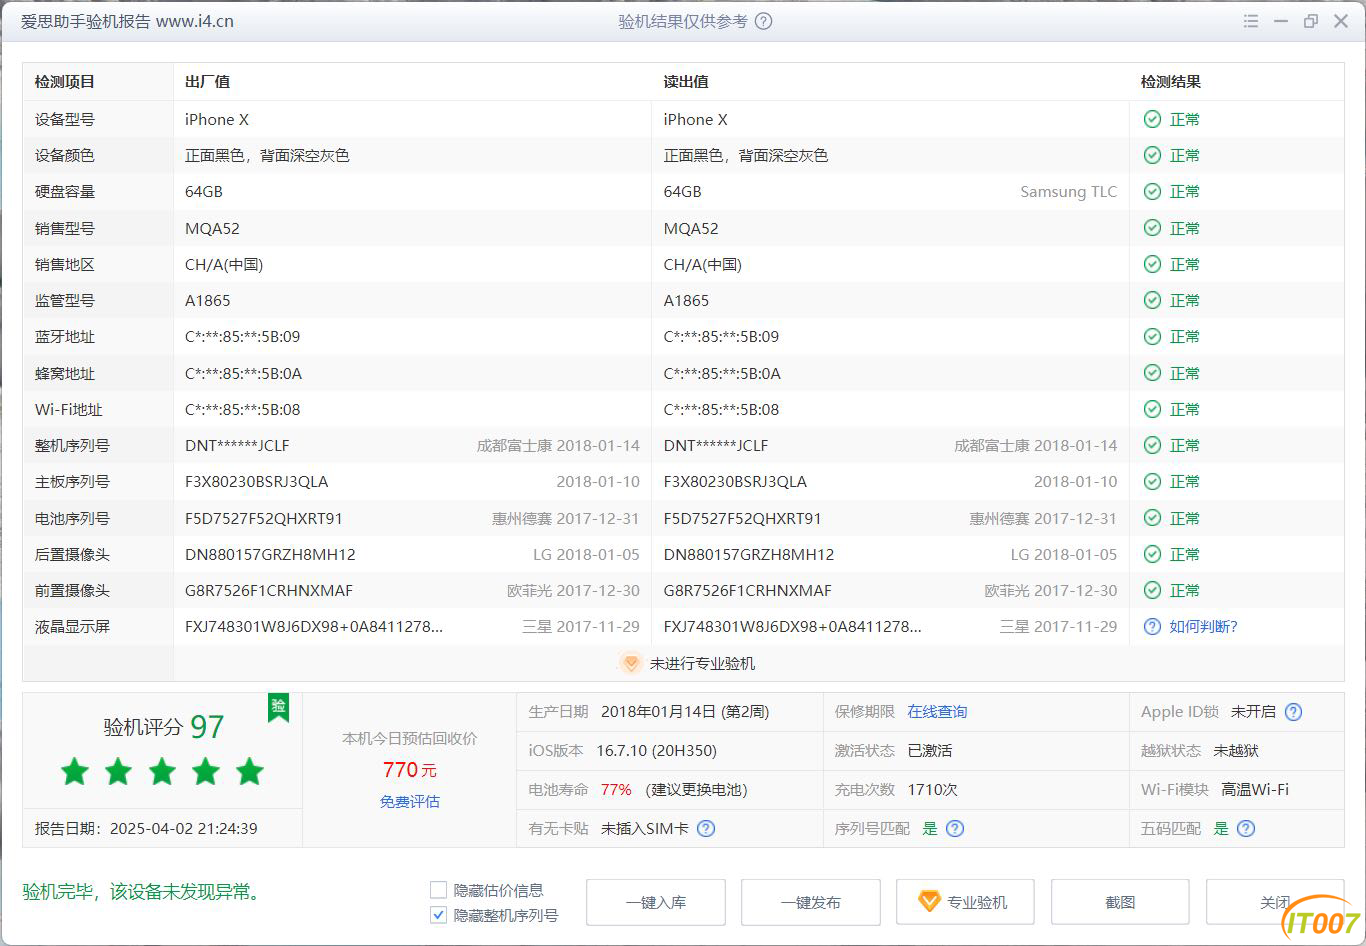The image size is (1366, 946).
Task: Close the report window with title-bar X
Action: (1342, 21)
